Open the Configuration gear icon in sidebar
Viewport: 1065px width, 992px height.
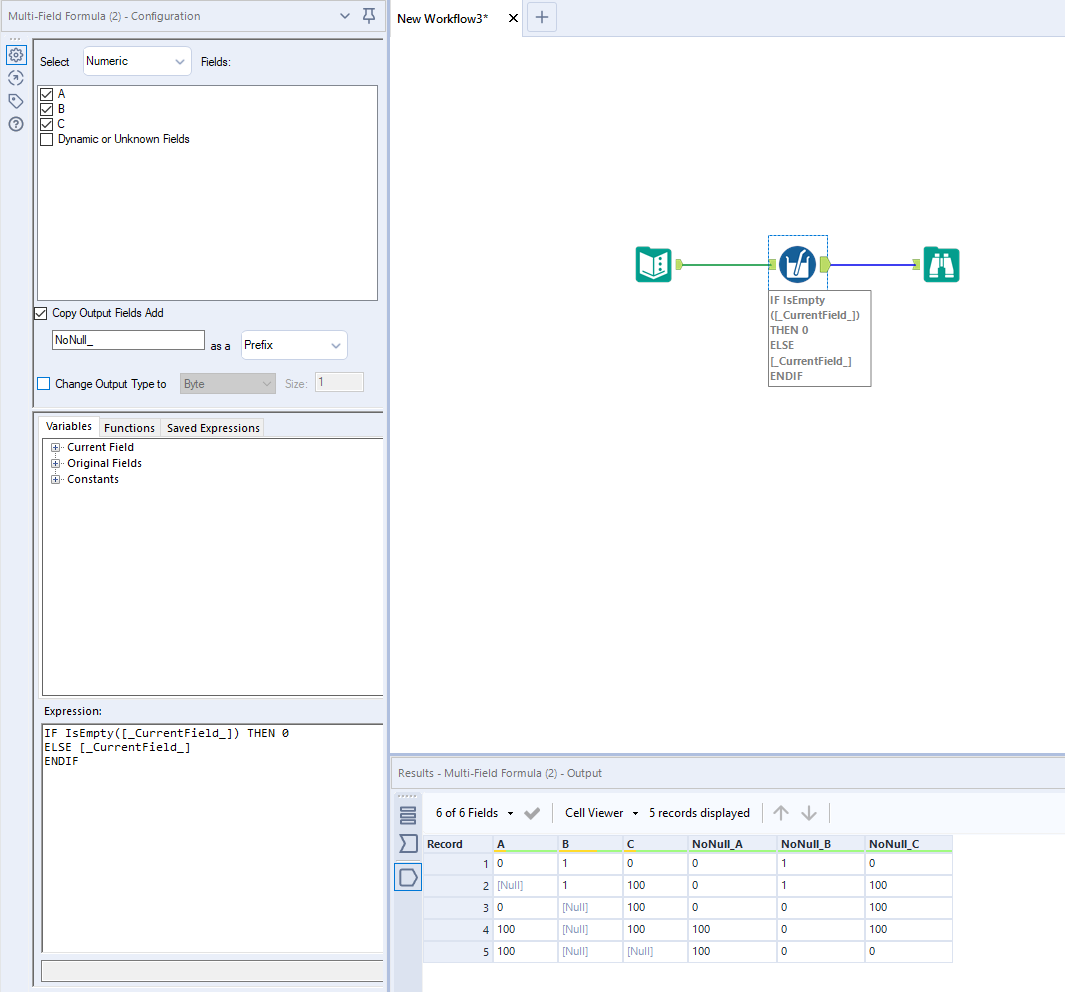(16, 55)
